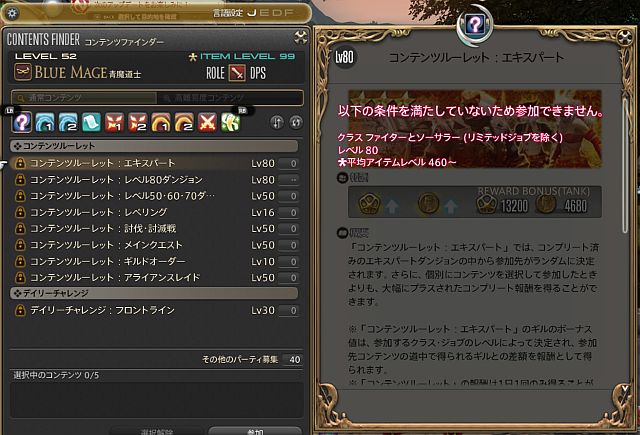Switch to the 高難易度コンテンツ tab
640x435 pixels.
pyautogui.click(x=230, y=98)
